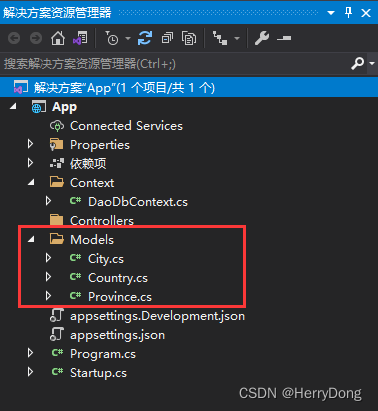Select Connected Services item
This screenshot has width=378, height=411.
[126, 126]
